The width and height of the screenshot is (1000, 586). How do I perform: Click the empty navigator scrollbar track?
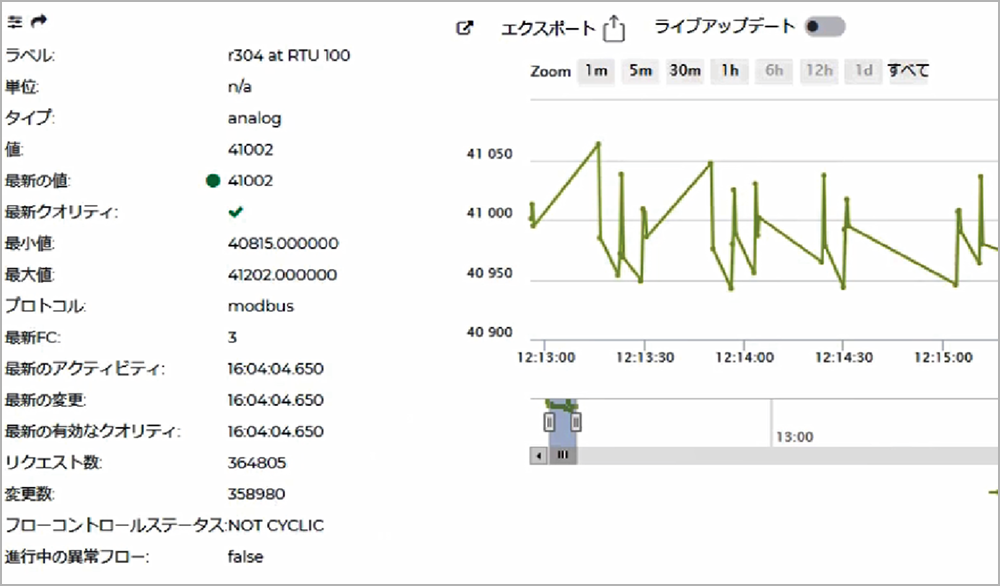point(780,455)
